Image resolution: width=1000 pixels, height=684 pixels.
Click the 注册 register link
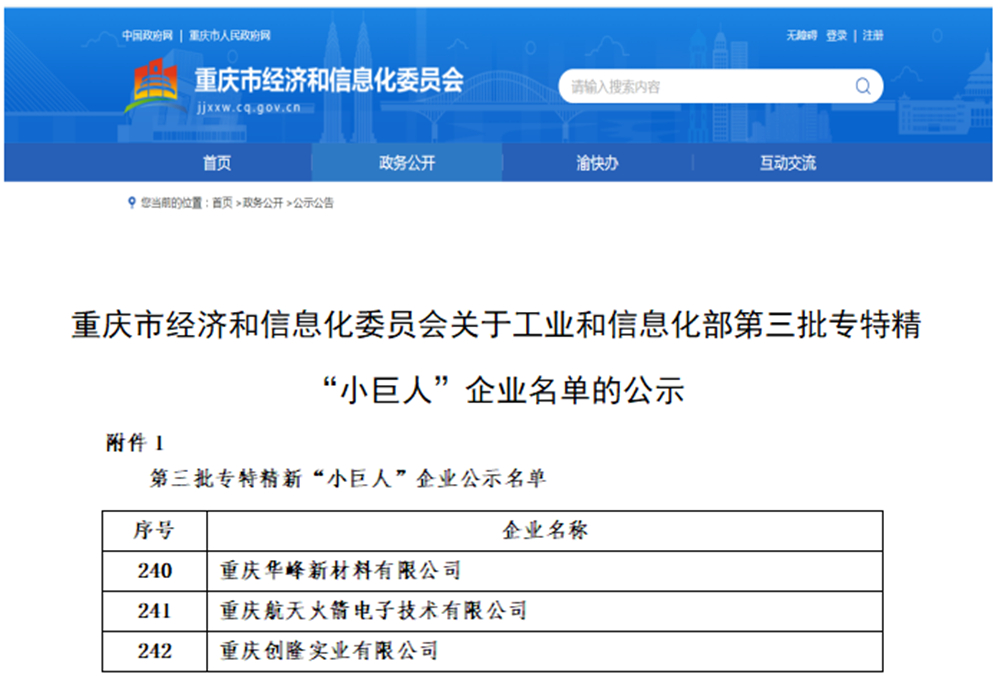click(873, 36)
